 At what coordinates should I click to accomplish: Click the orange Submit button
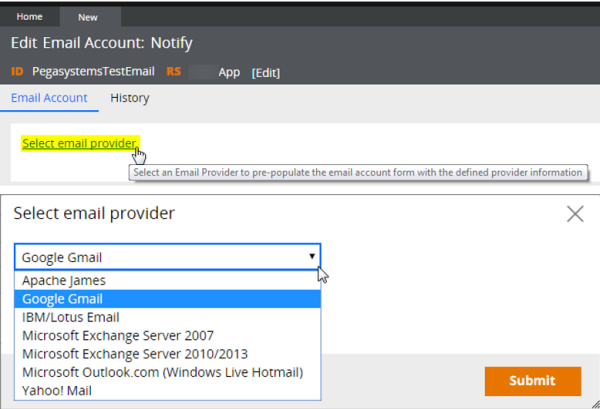[x=533, y=381]
